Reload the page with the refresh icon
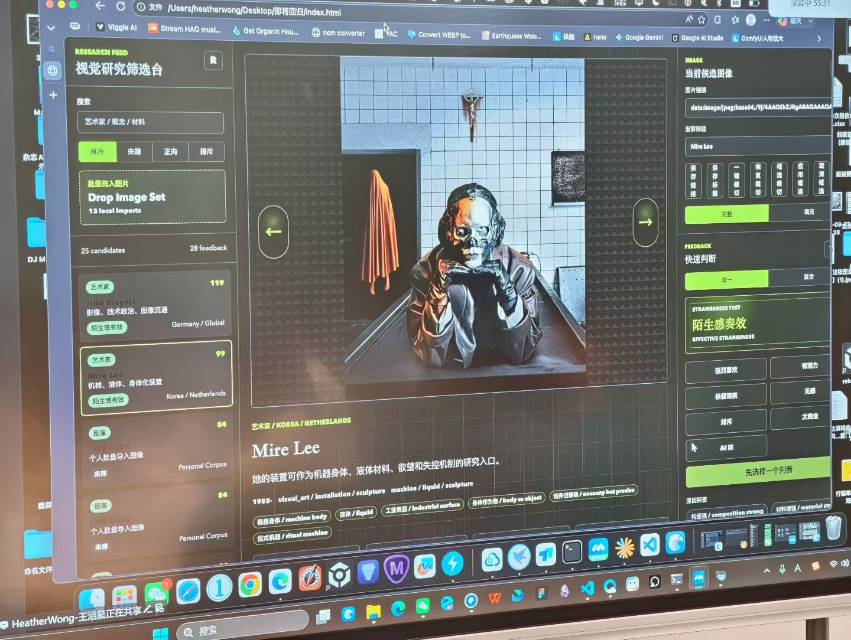Screen dimensions: 851x640 tap(120, 6)
